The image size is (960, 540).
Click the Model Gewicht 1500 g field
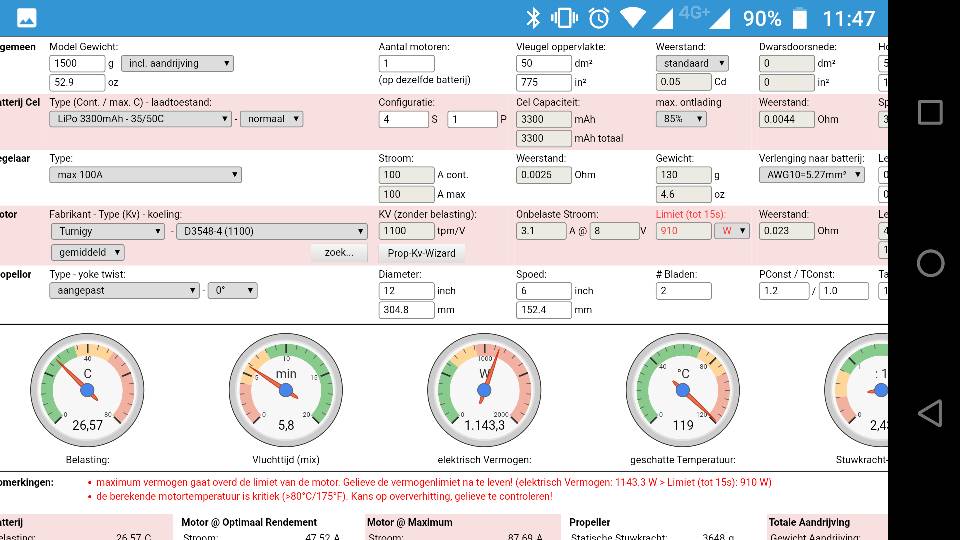tap(77, 63)
